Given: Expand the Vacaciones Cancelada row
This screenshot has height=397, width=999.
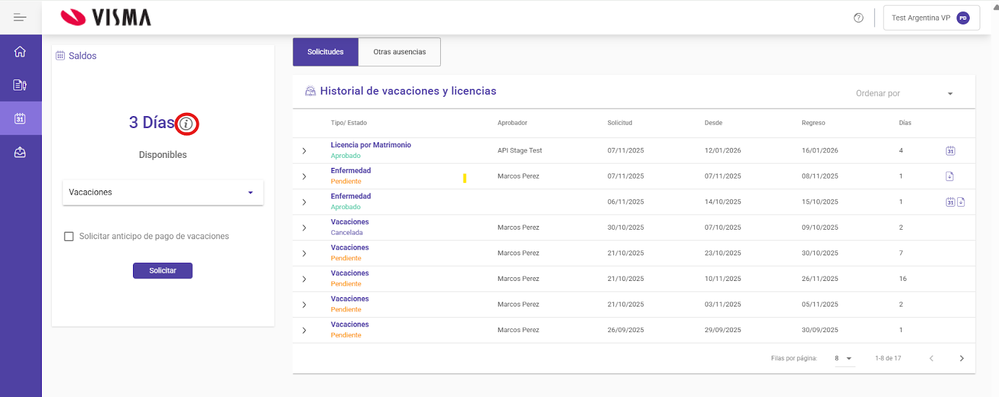Looking at the screenshot, I should pyautogui.click(x=304, y=227).
